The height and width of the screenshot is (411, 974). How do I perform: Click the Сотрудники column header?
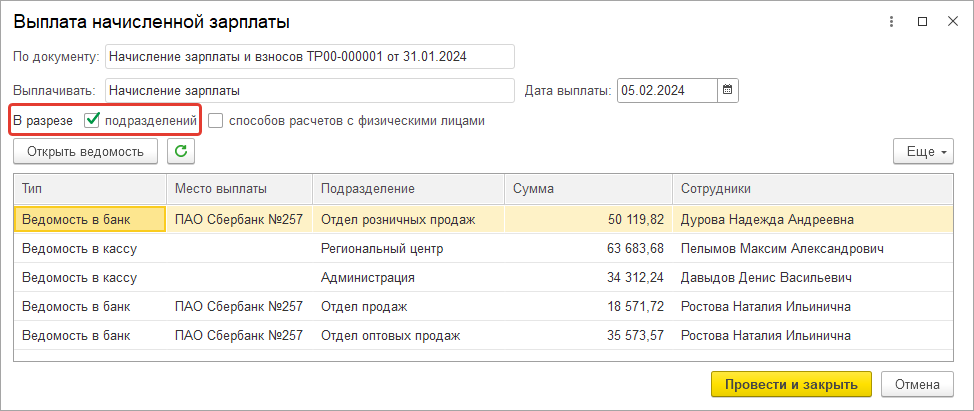point(812,188)
